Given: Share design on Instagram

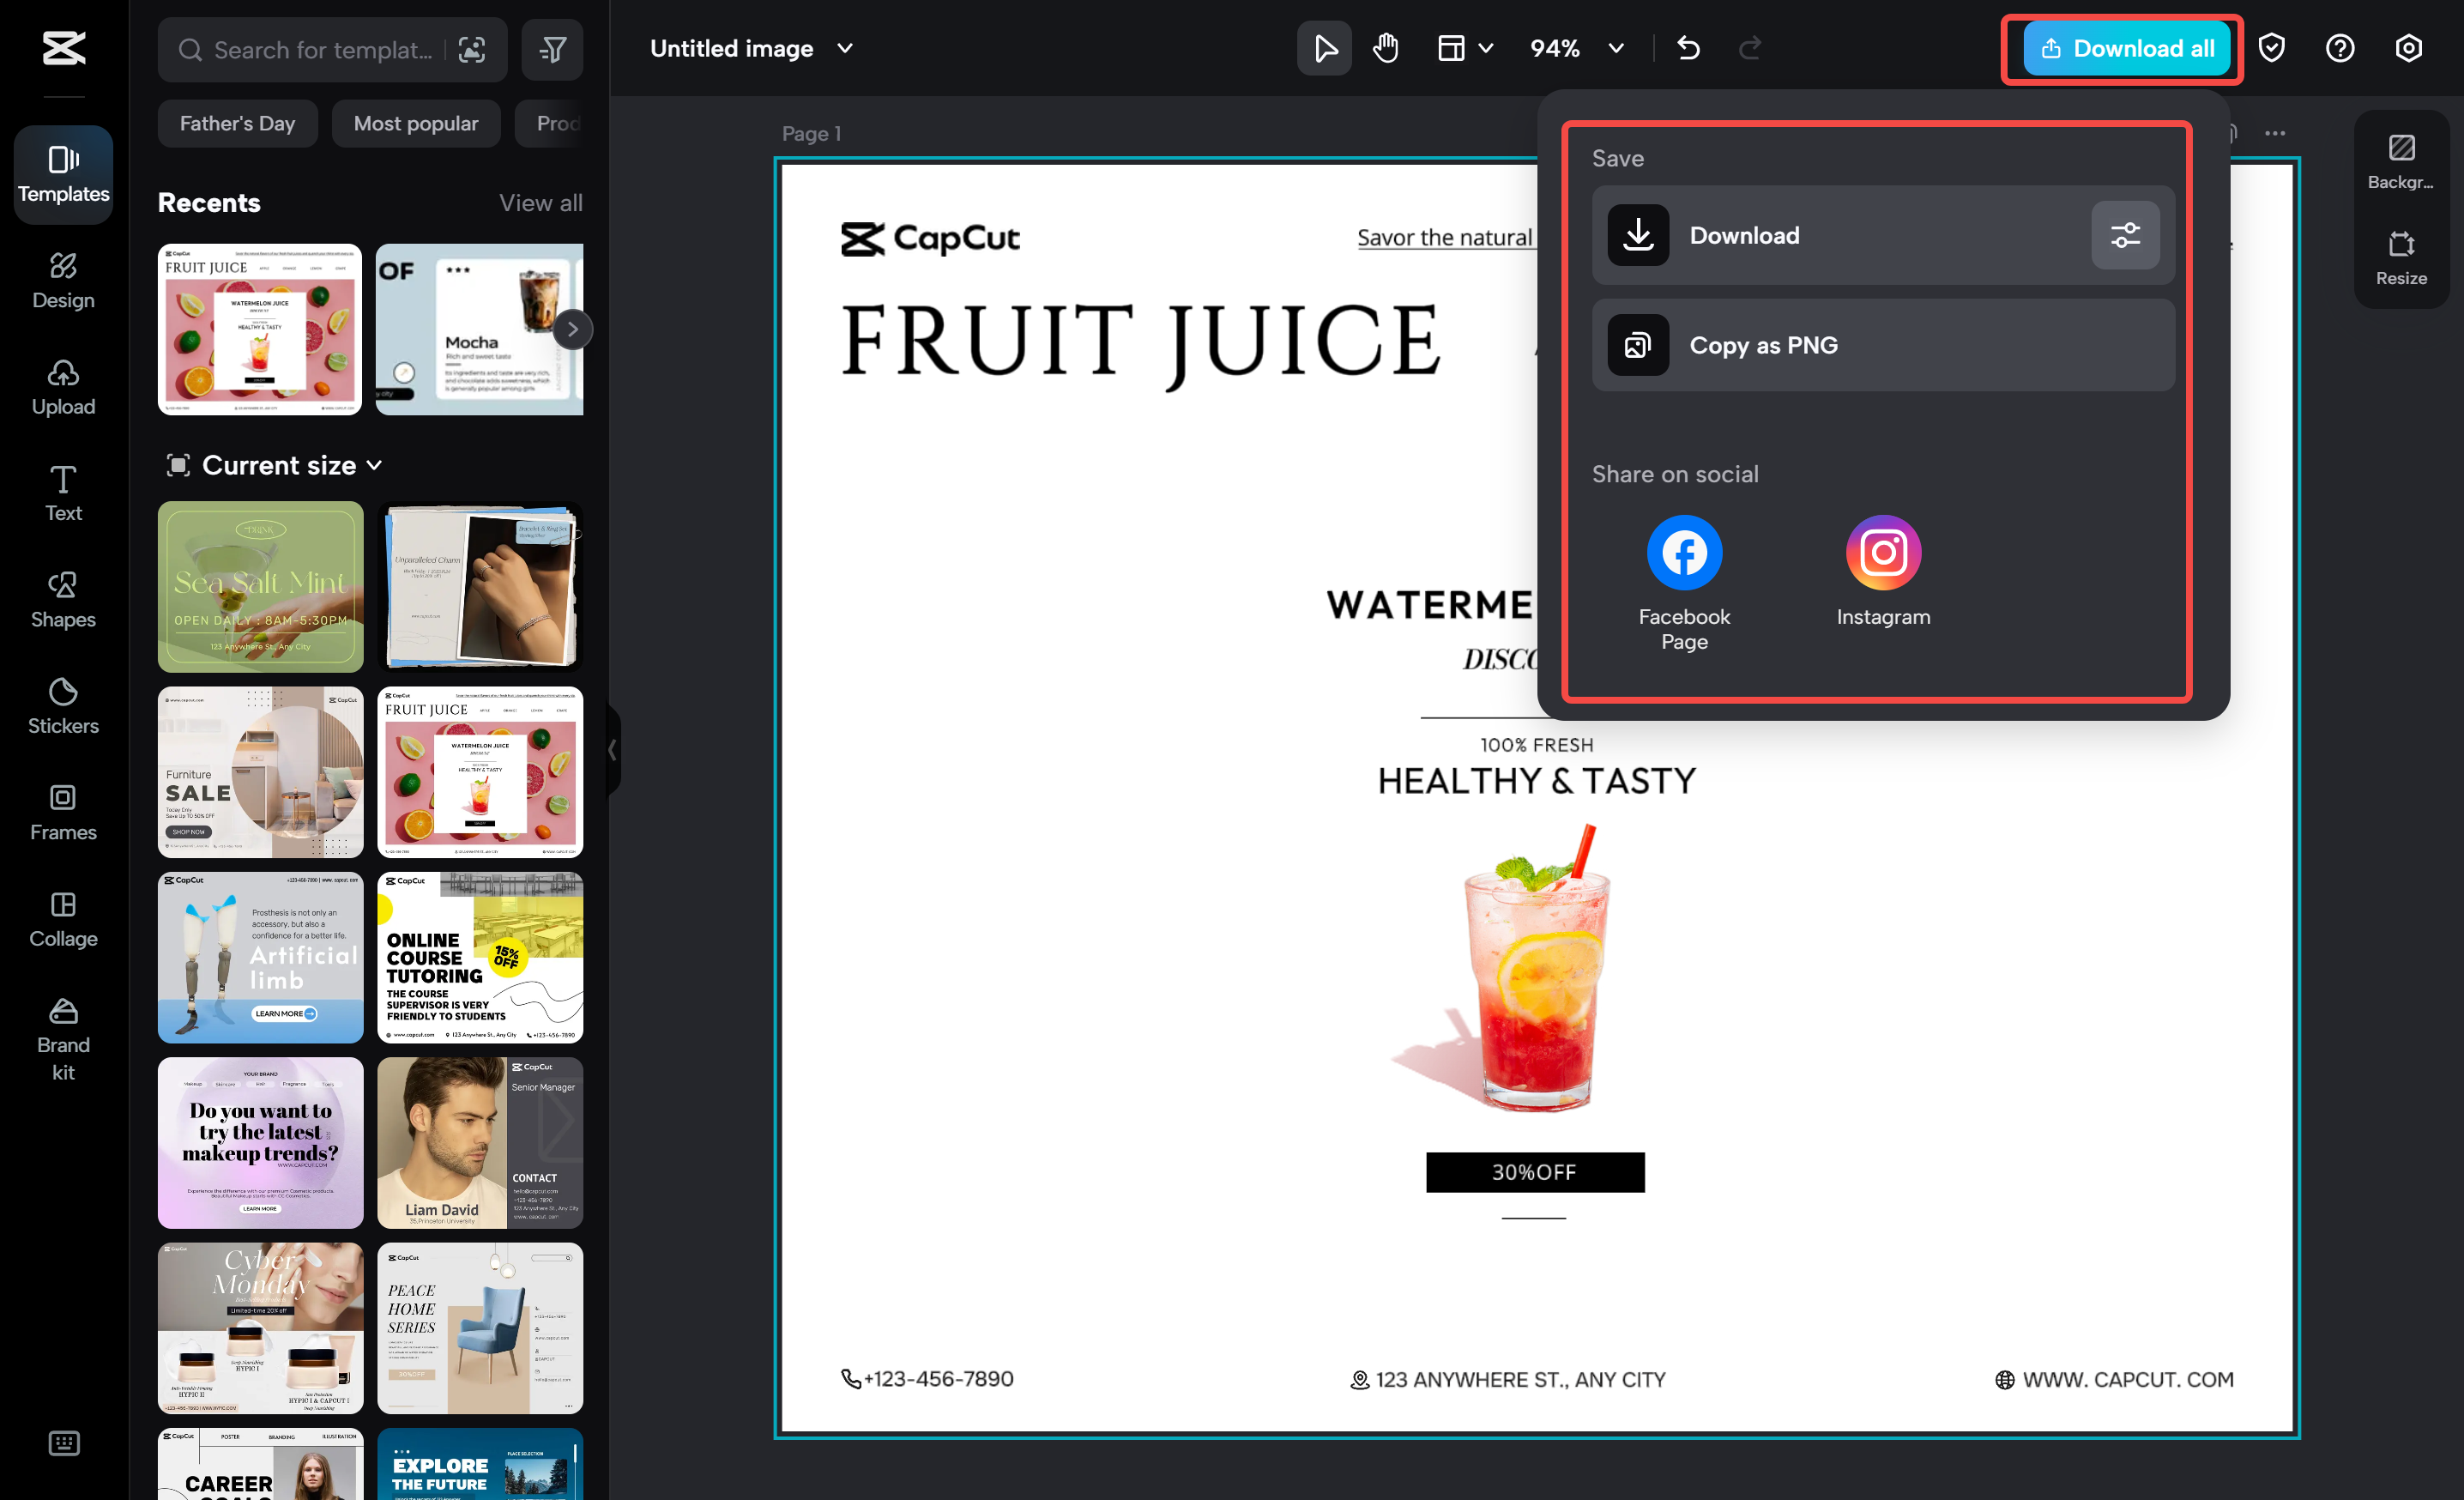Looking at the screenshot, I should [x=1882, y=553].
